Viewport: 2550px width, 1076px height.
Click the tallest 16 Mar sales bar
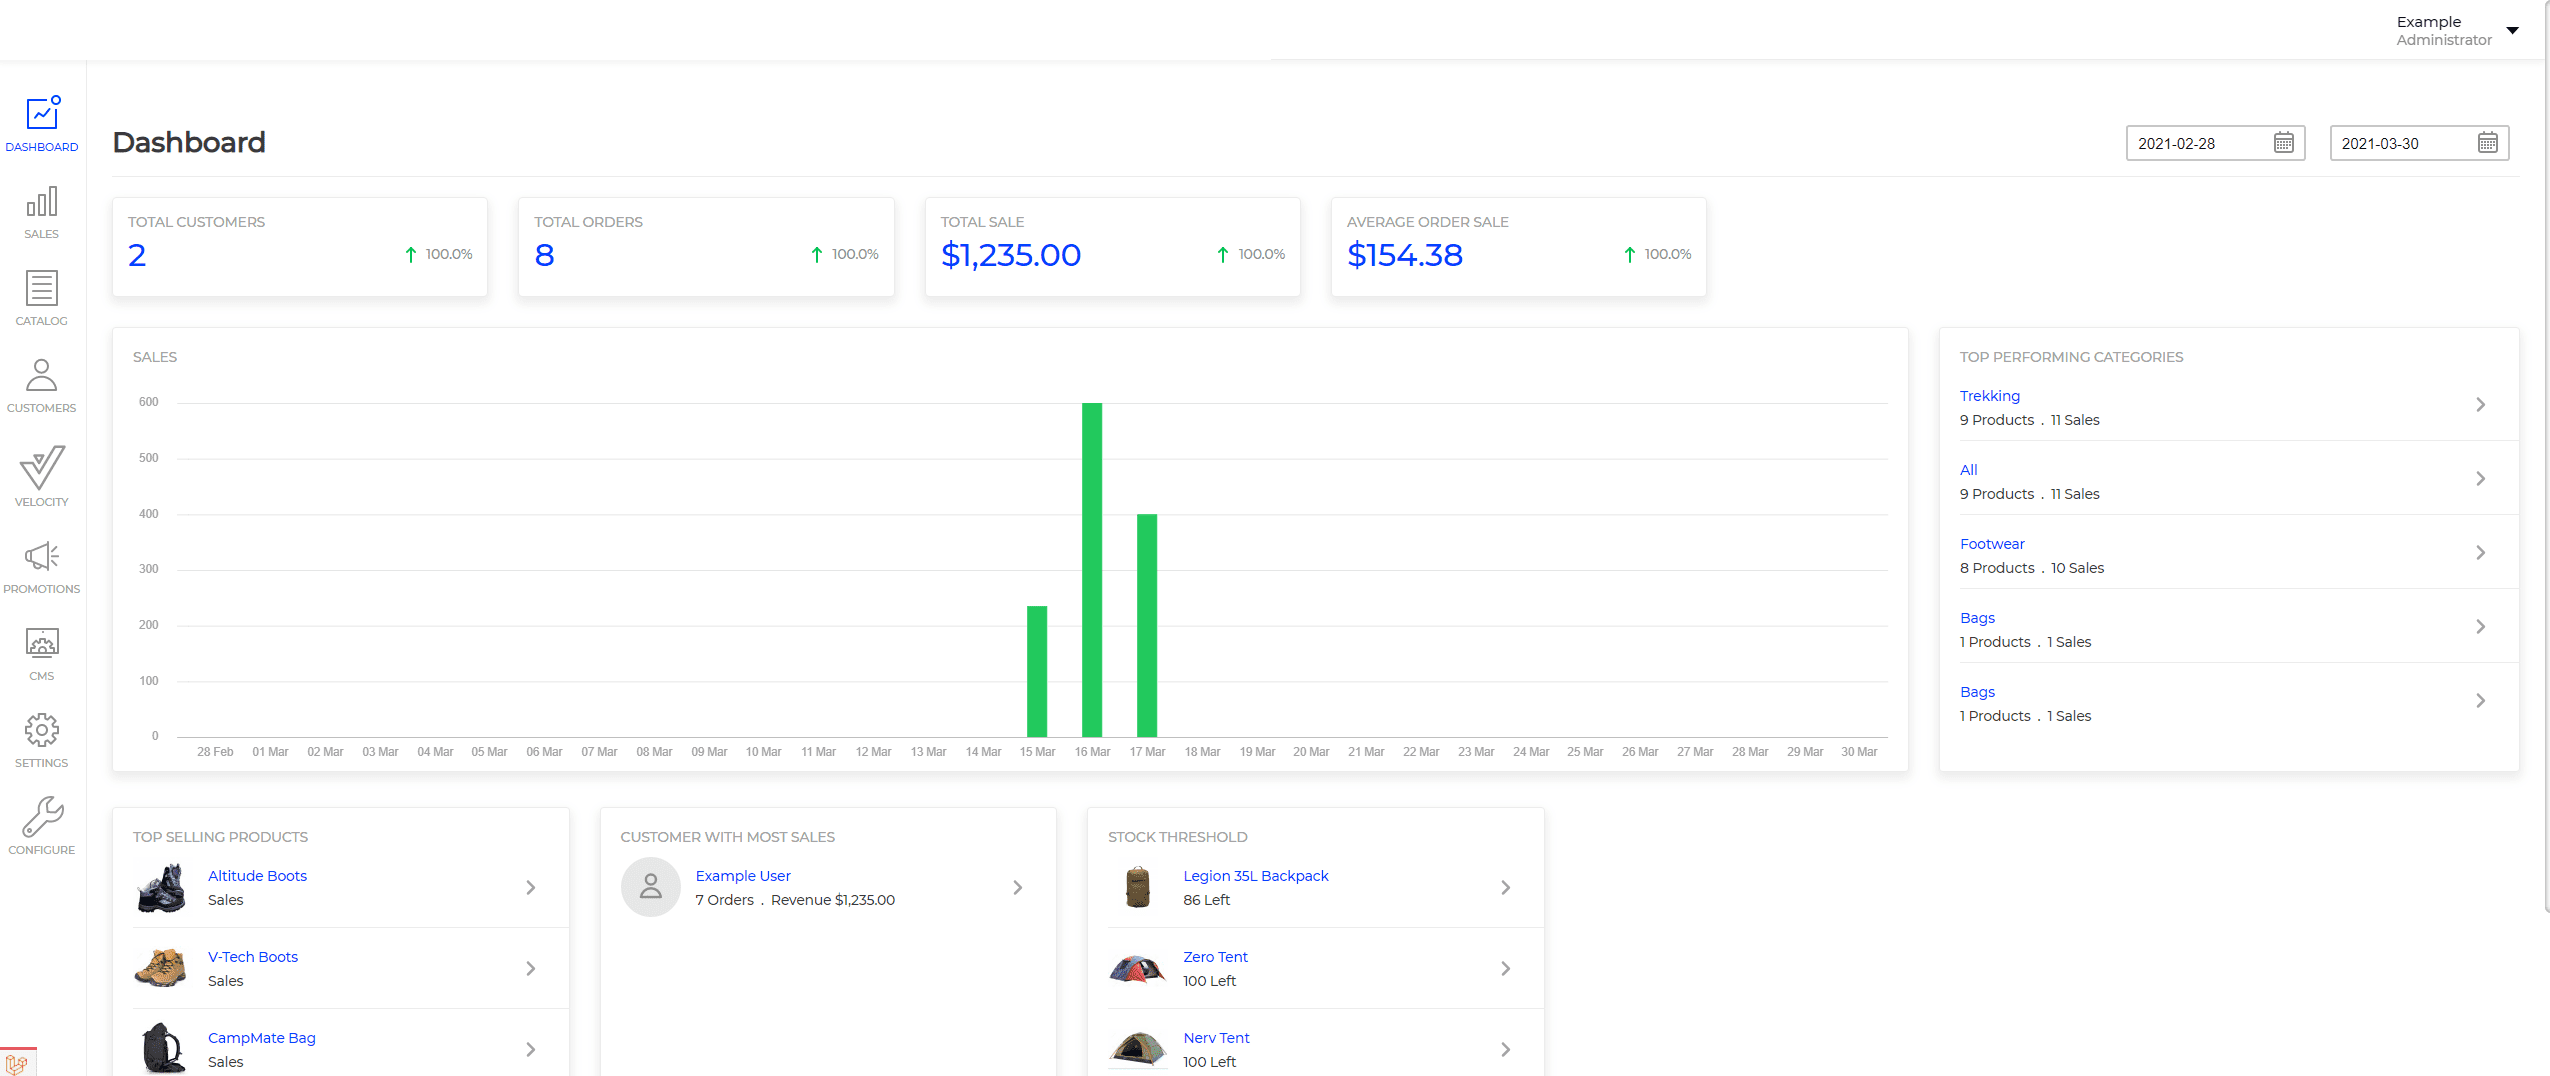[x=1091, y=570]
